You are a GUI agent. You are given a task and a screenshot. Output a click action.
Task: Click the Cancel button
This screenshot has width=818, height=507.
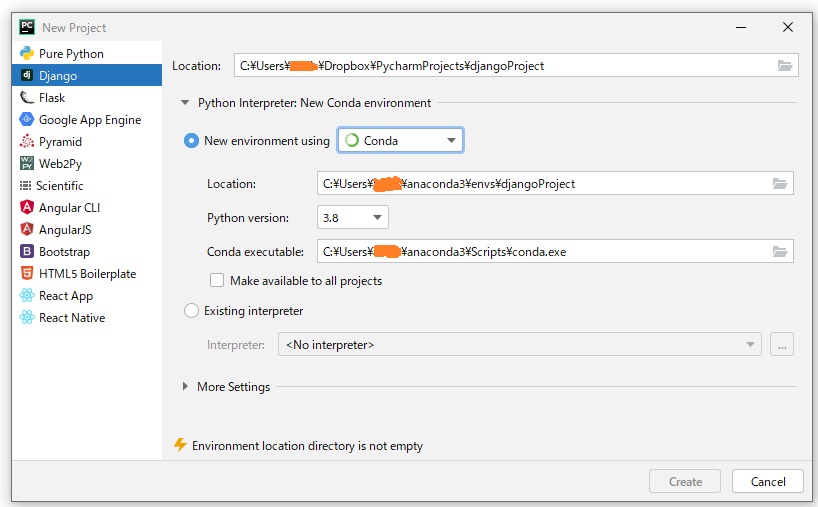[x=768, y=481]
